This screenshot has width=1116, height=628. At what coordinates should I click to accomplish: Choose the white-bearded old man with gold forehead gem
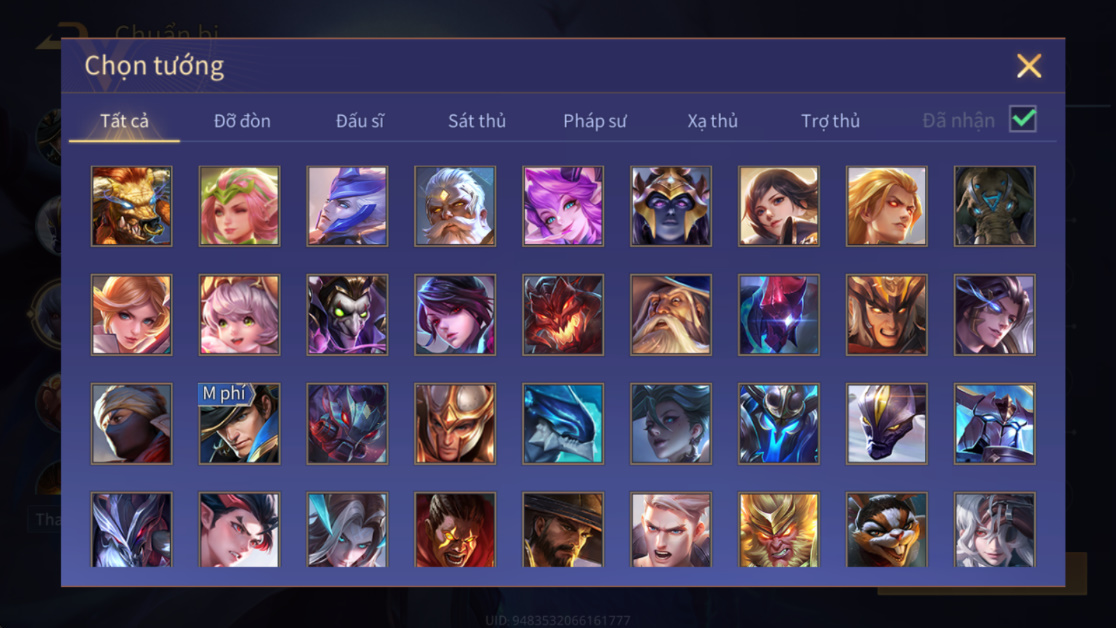coord(455,206)
